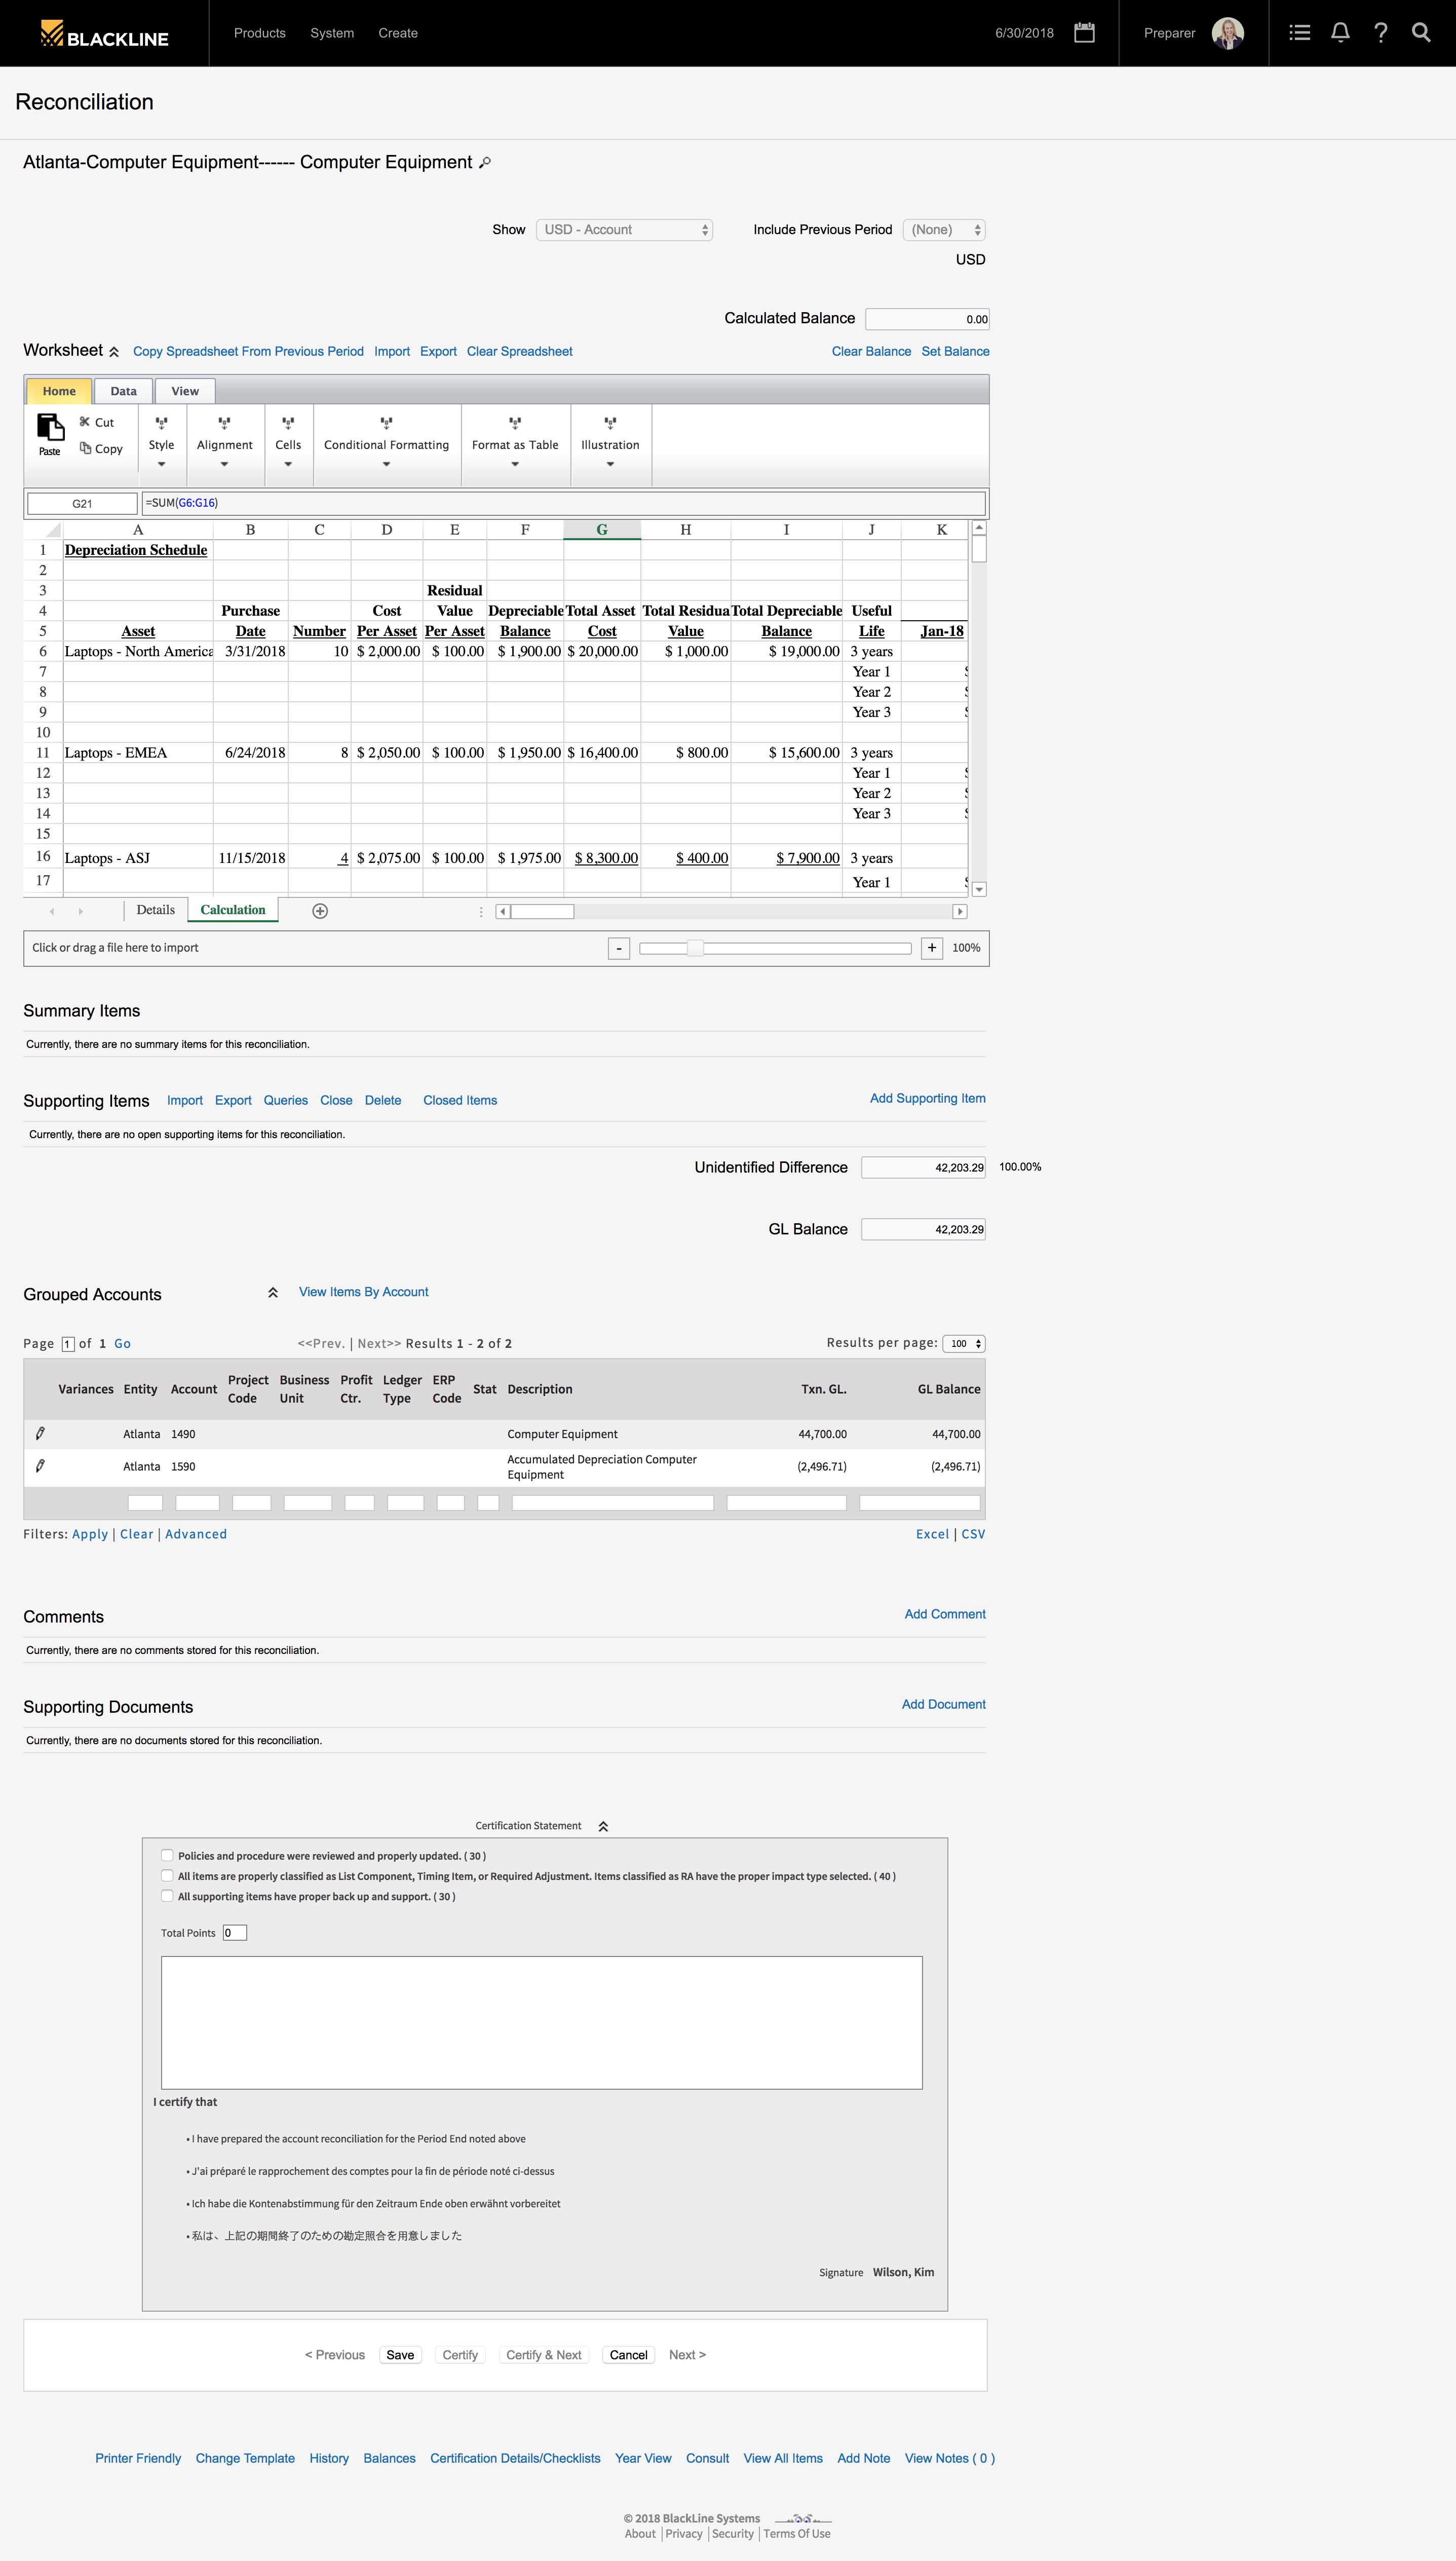Click the Cancel button

coord(629,2355)
